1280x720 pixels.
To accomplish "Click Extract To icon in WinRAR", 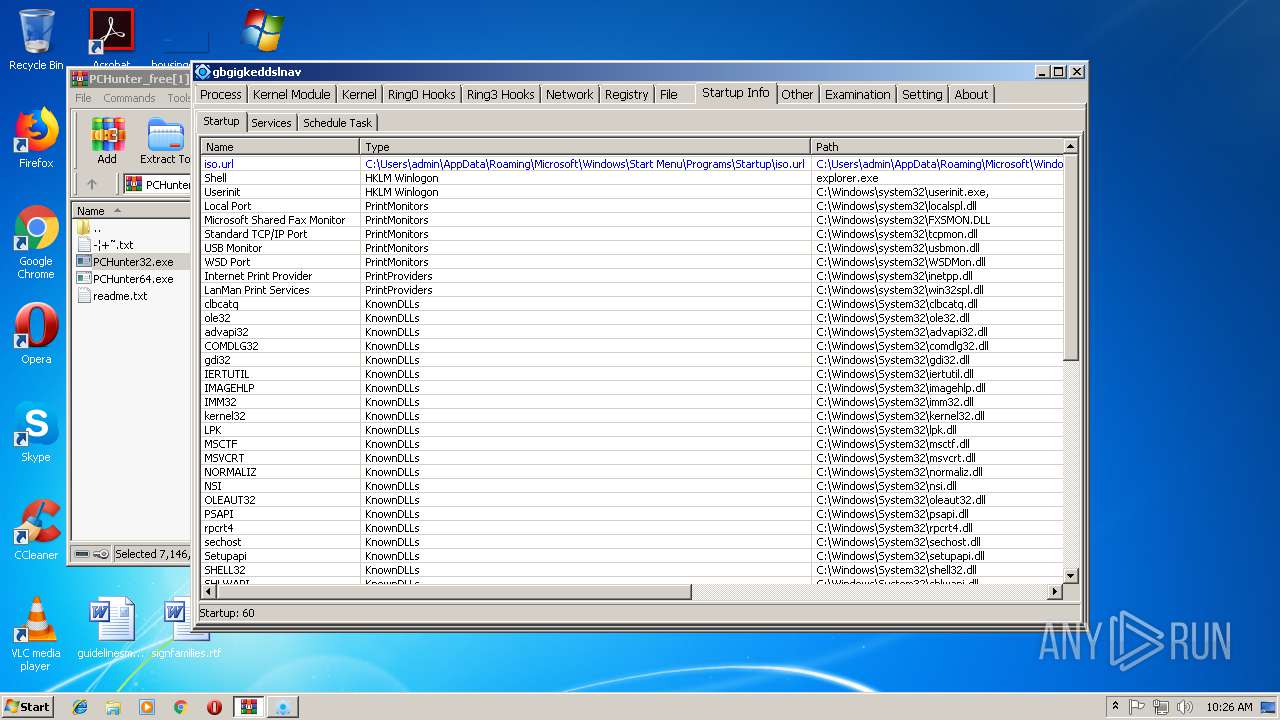I will (165, 140).
